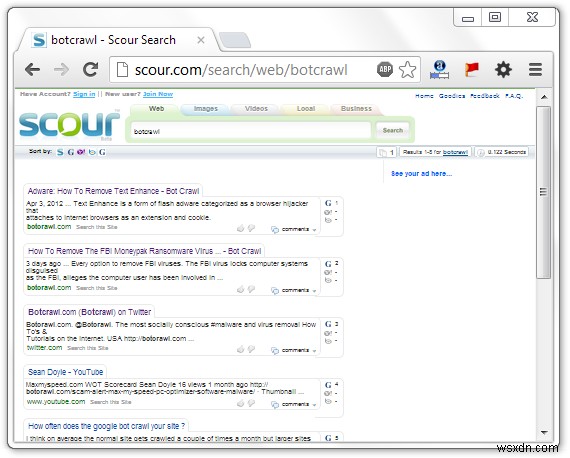This screenshot has height=458, width=570.
Task: Click the browser address bar URL
Action: click(241, 69)
